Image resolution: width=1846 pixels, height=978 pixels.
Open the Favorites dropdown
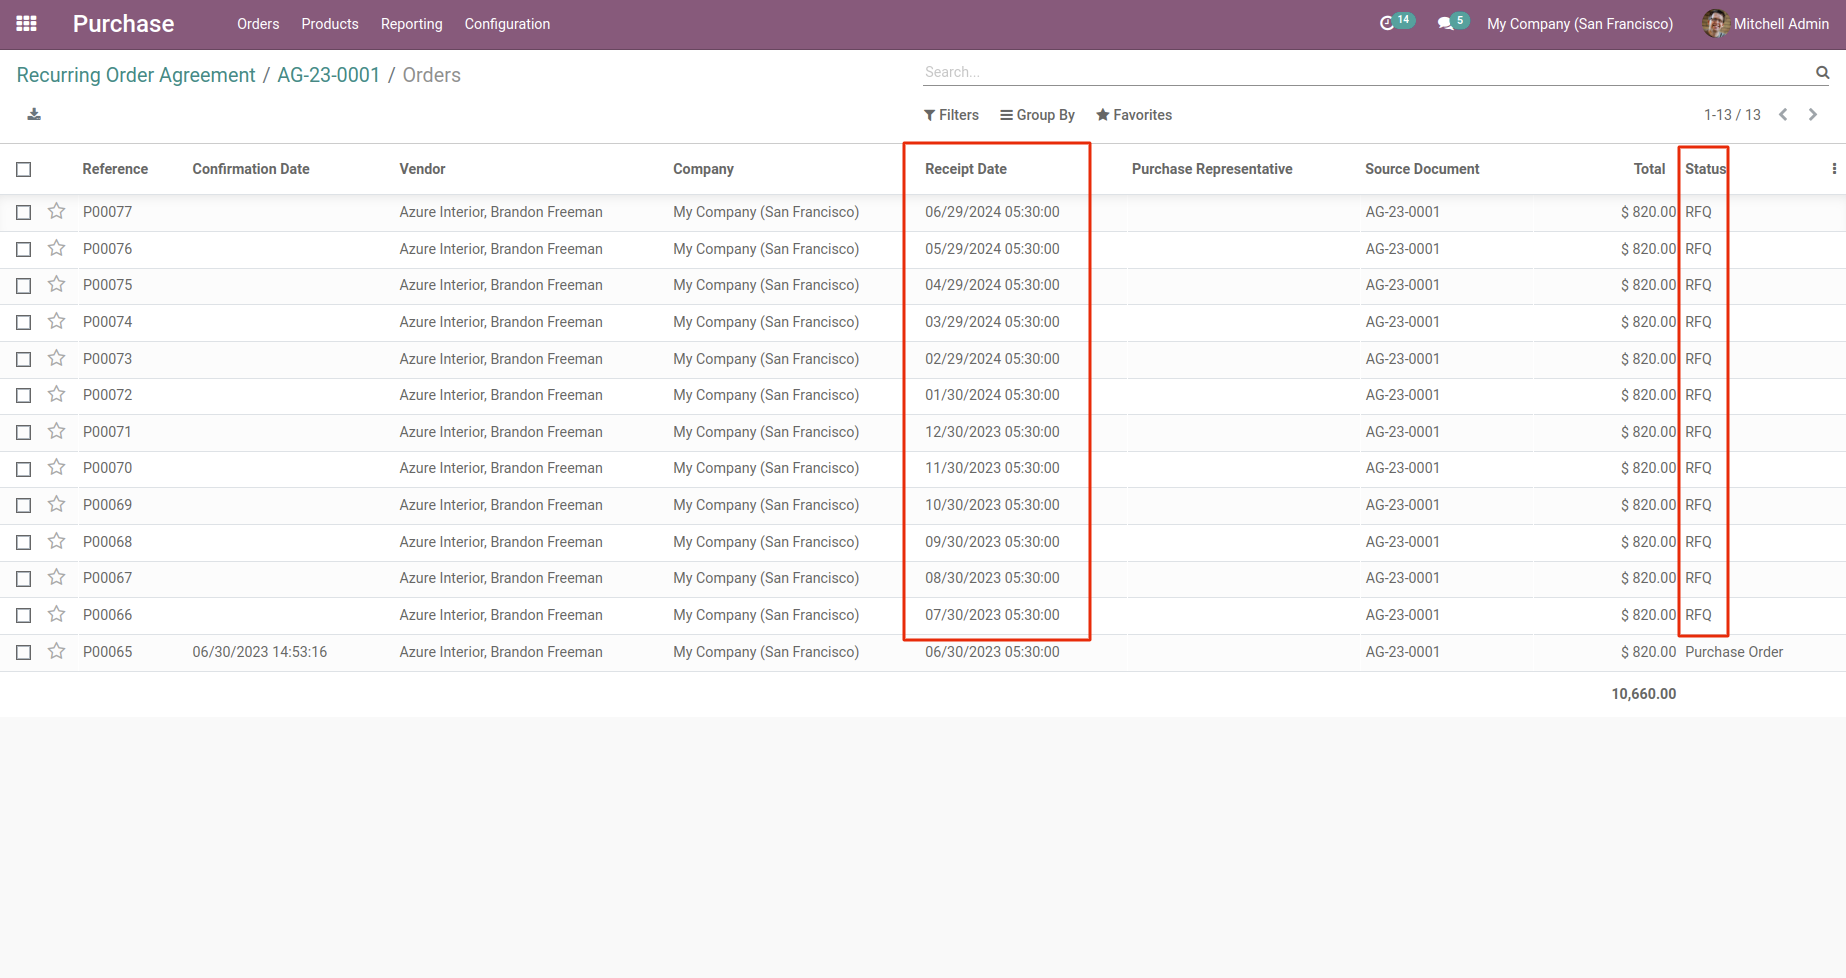pos(1134,115)
